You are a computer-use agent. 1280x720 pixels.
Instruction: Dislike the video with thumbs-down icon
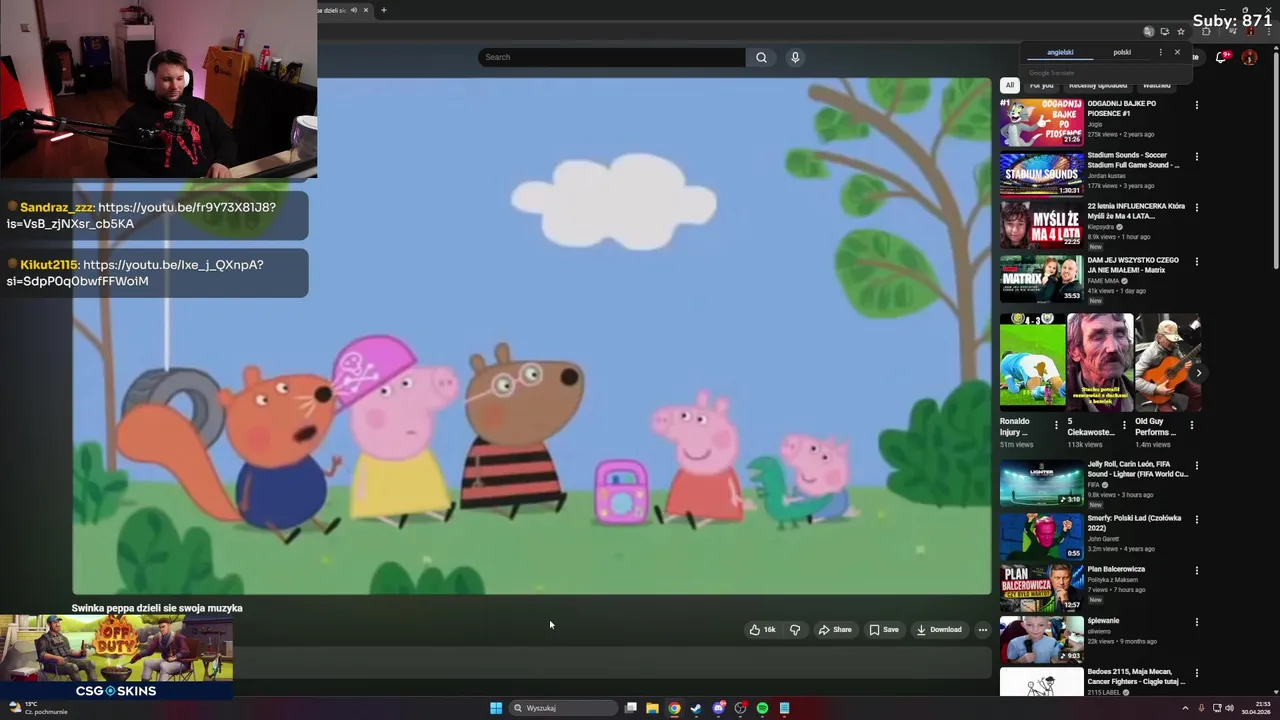coord(795,630)
